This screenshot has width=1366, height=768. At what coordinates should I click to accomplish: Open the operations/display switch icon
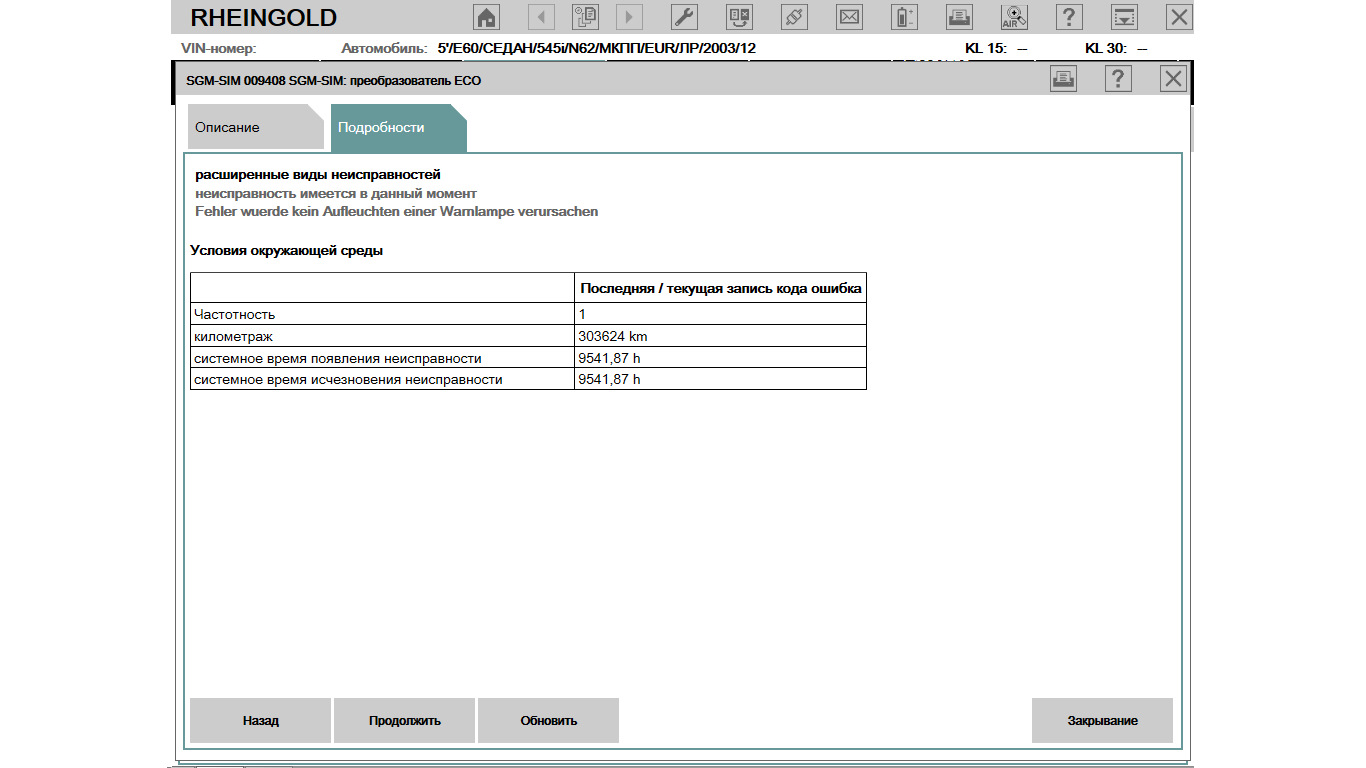pyautogui.click(x=739, y=17)
